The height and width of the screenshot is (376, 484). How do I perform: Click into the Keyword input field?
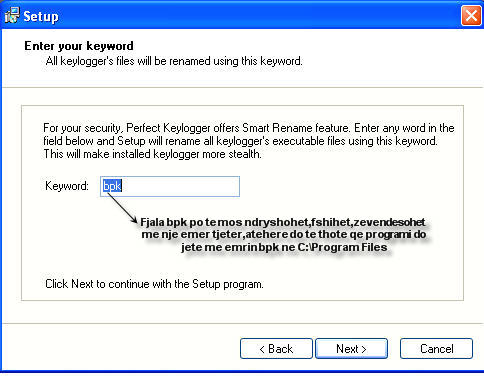tap(170, 186)
